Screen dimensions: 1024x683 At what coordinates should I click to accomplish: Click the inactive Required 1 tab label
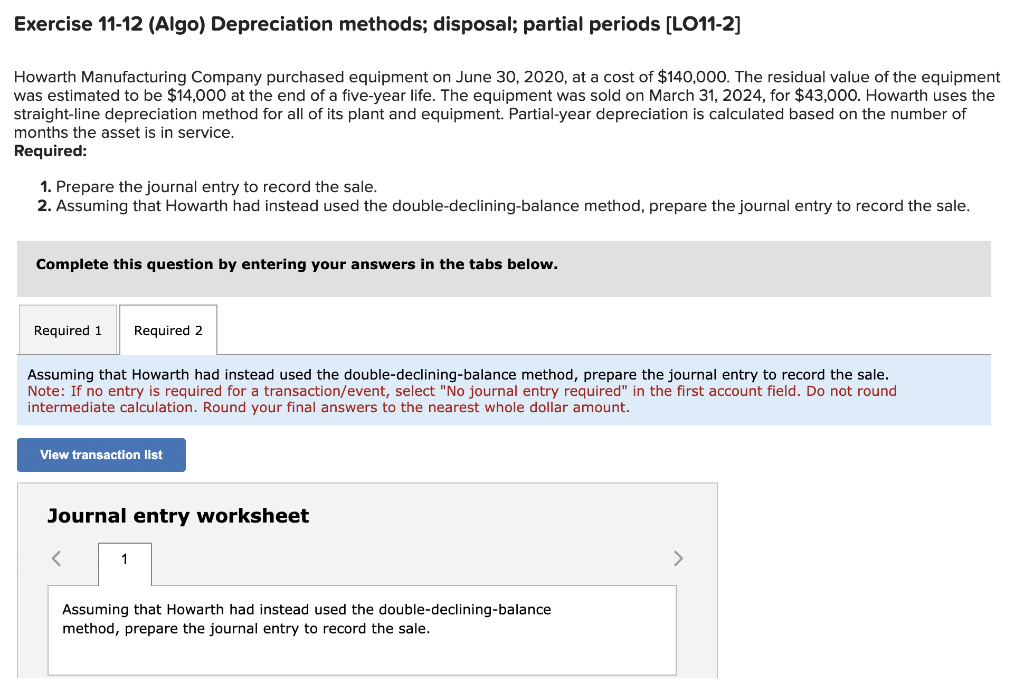coord(67,329)
